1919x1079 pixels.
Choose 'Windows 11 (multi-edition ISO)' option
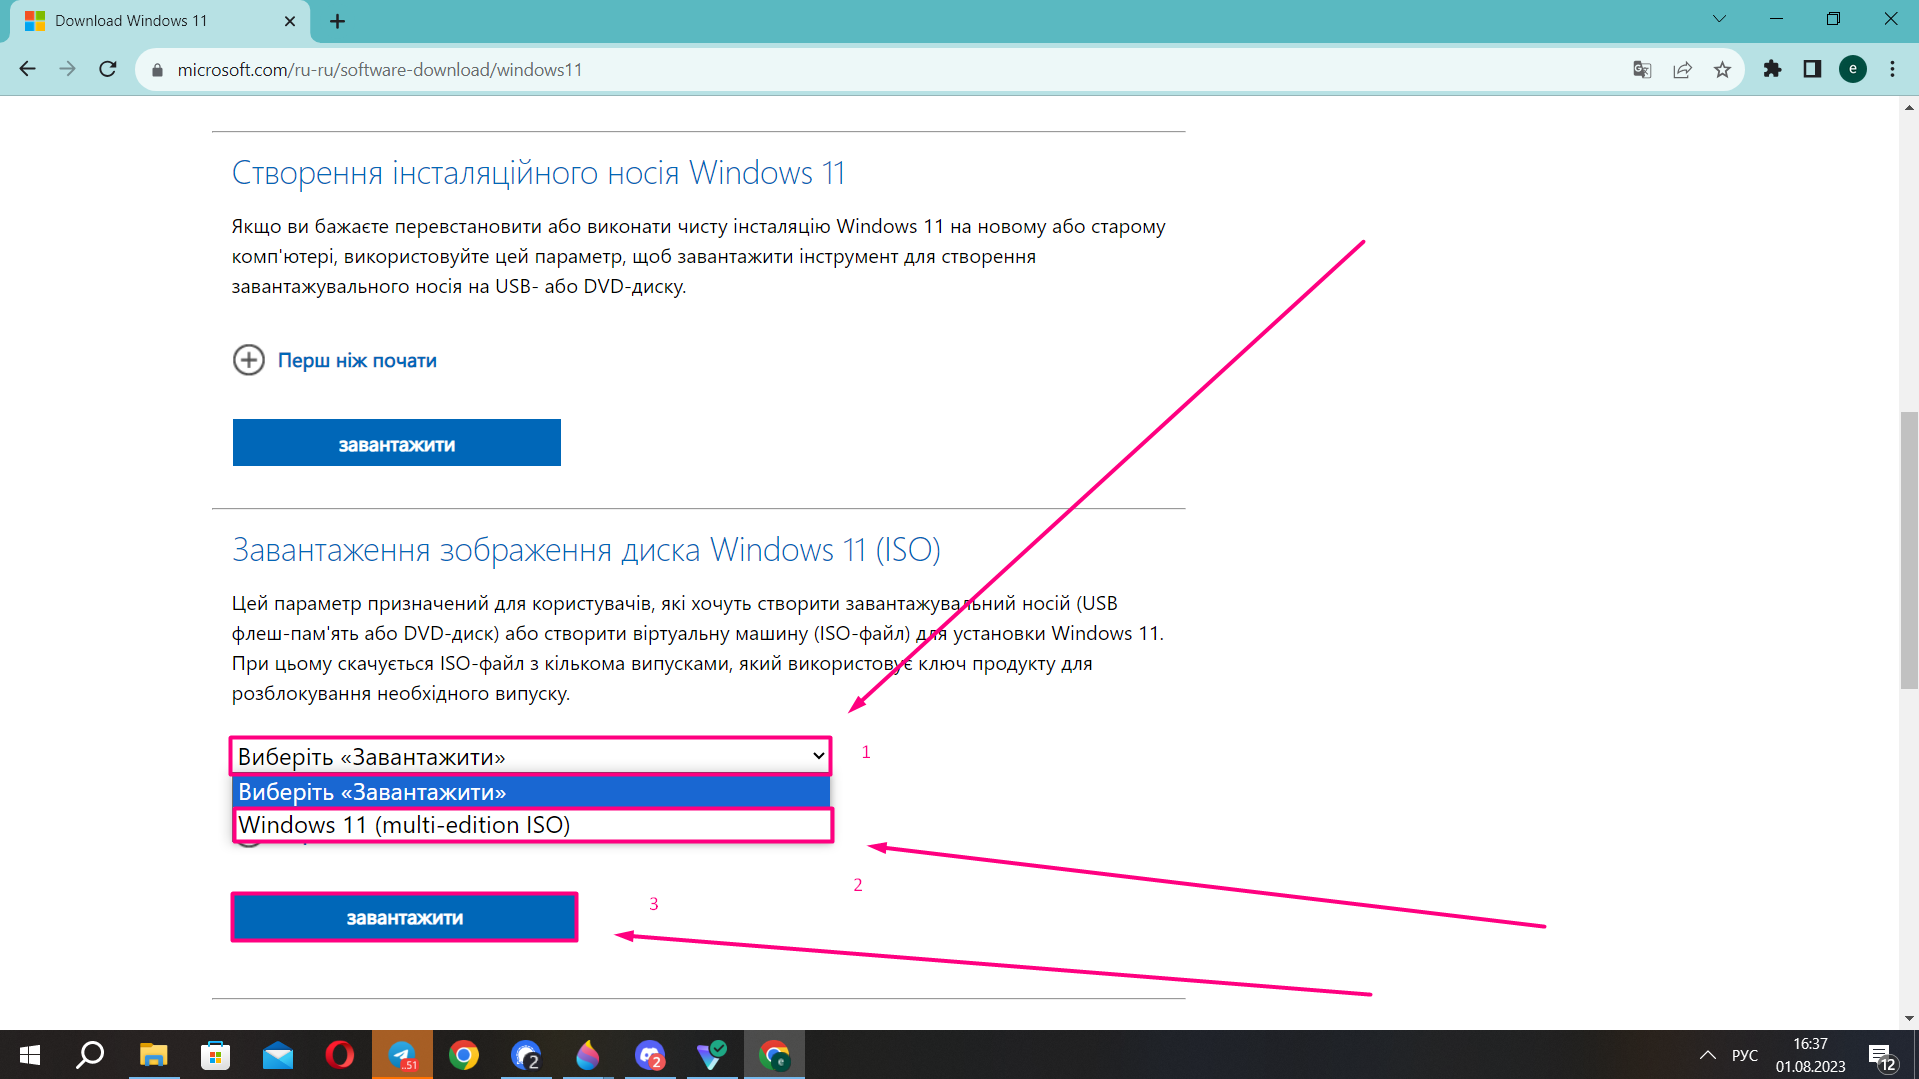533,825
